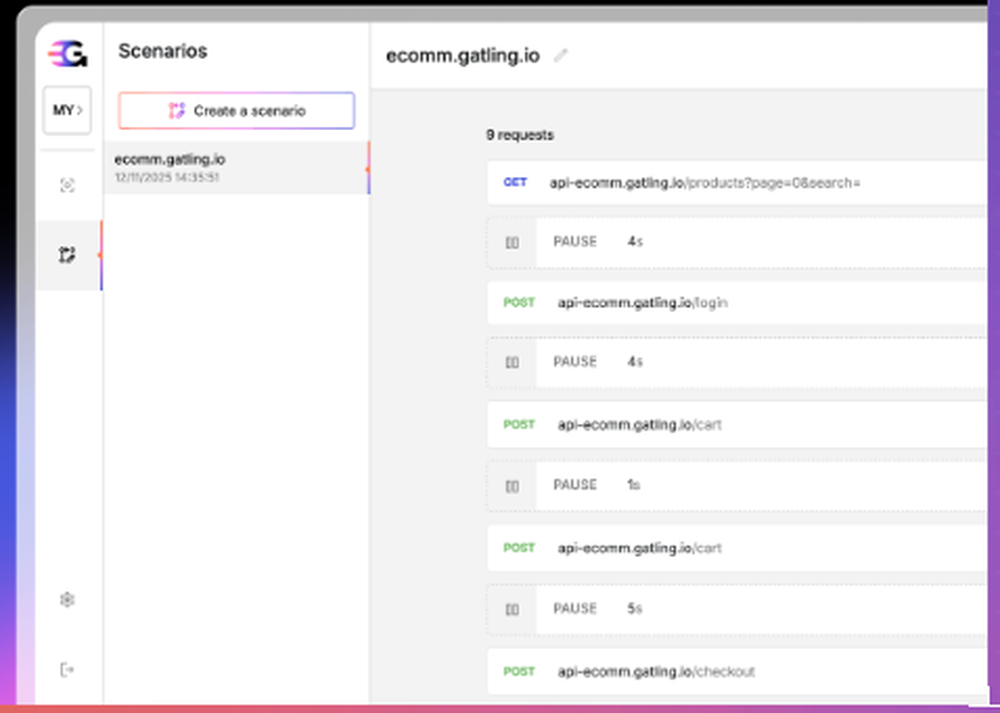Viewport: 1000px width, 713px height.
Task: Click the pencil icon to rename the scenario
Action: [x=560, y=56]
